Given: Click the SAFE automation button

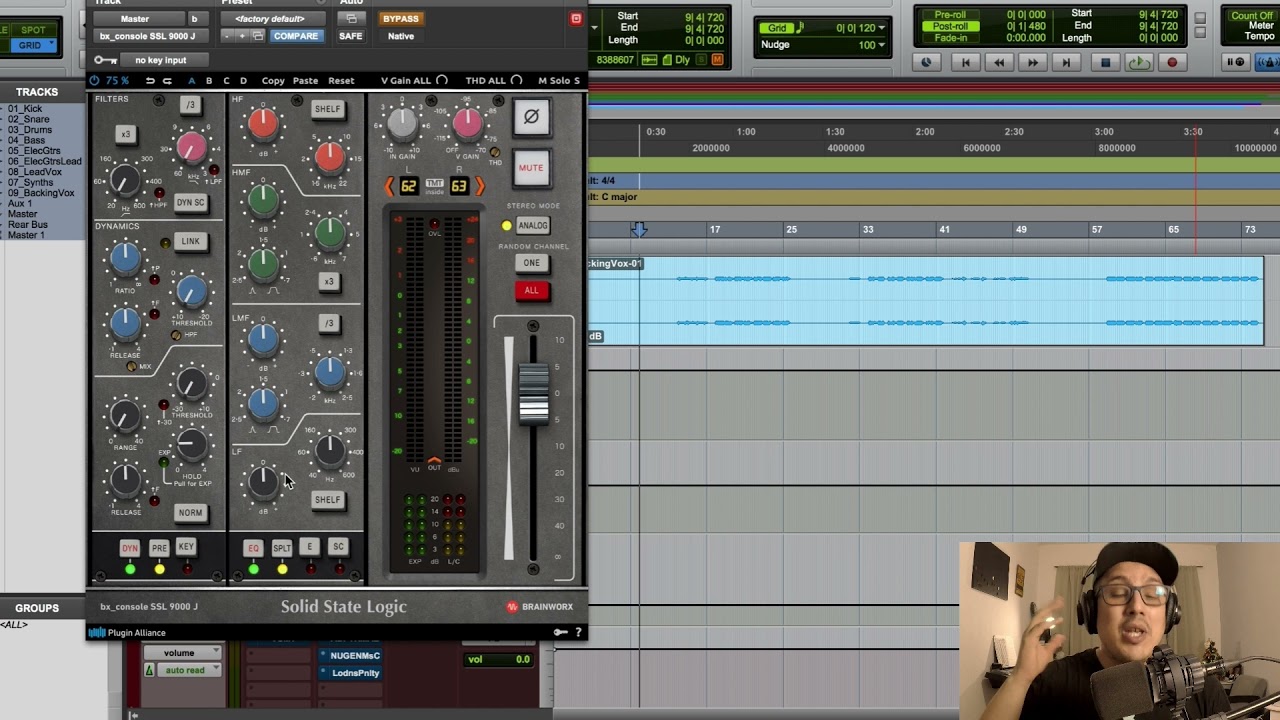Looking at the screenshot, I should (351, 36).
